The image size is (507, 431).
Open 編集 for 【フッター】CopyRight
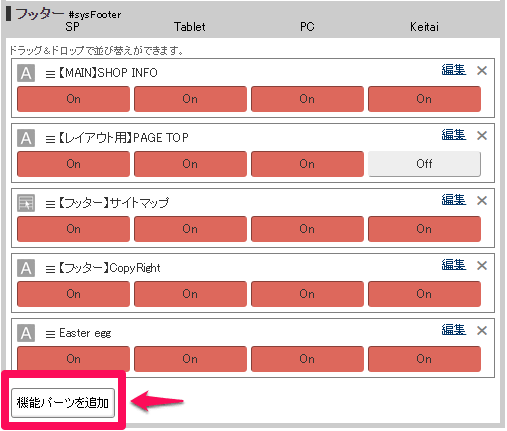(453, 265)
